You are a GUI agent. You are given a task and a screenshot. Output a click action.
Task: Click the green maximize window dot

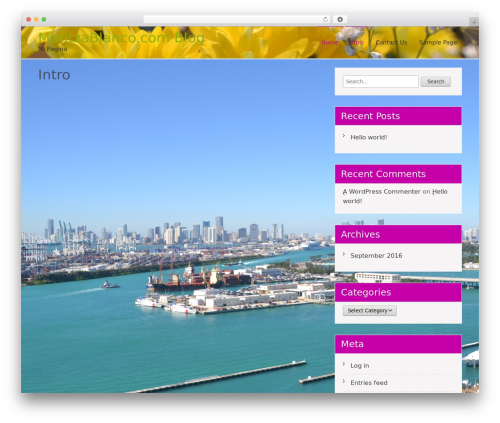(x=44, y=19)
